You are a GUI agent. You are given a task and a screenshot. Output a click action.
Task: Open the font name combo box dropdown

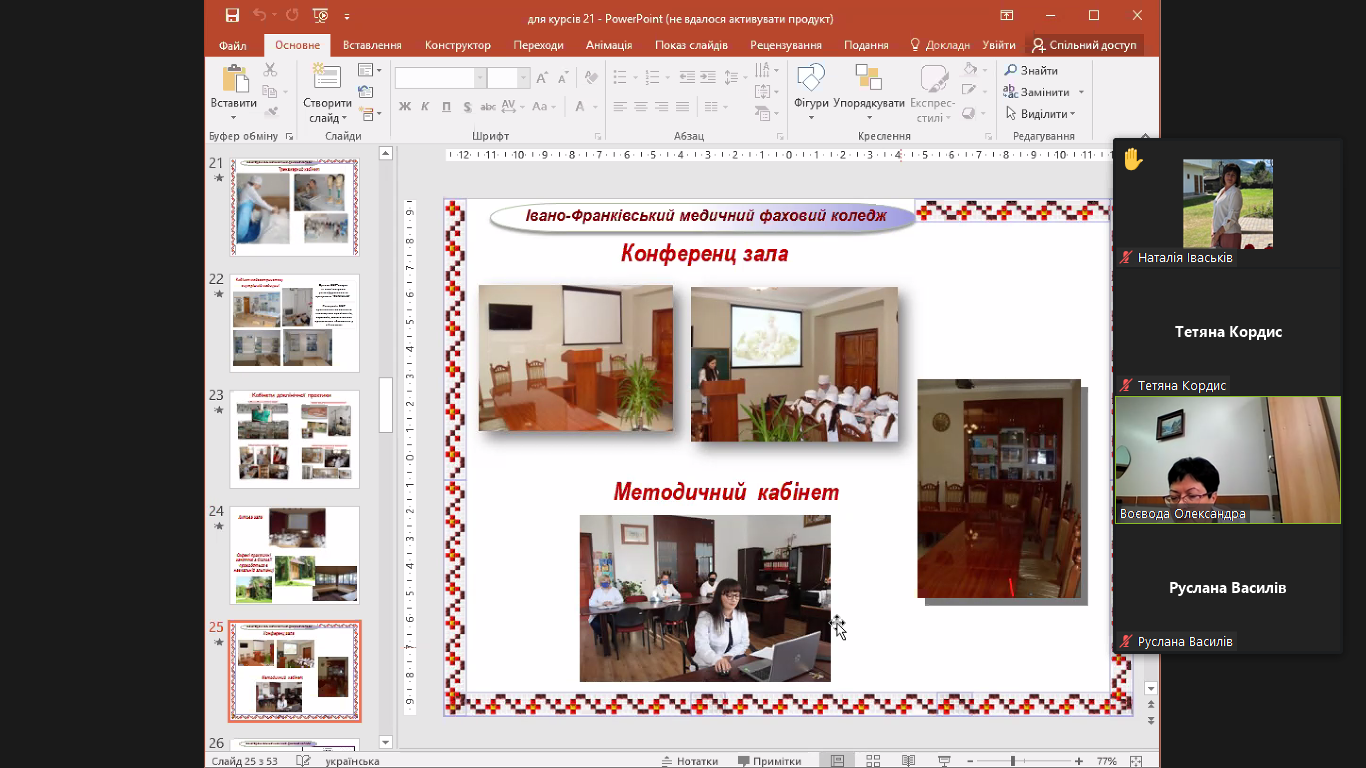tap(480, 78)
